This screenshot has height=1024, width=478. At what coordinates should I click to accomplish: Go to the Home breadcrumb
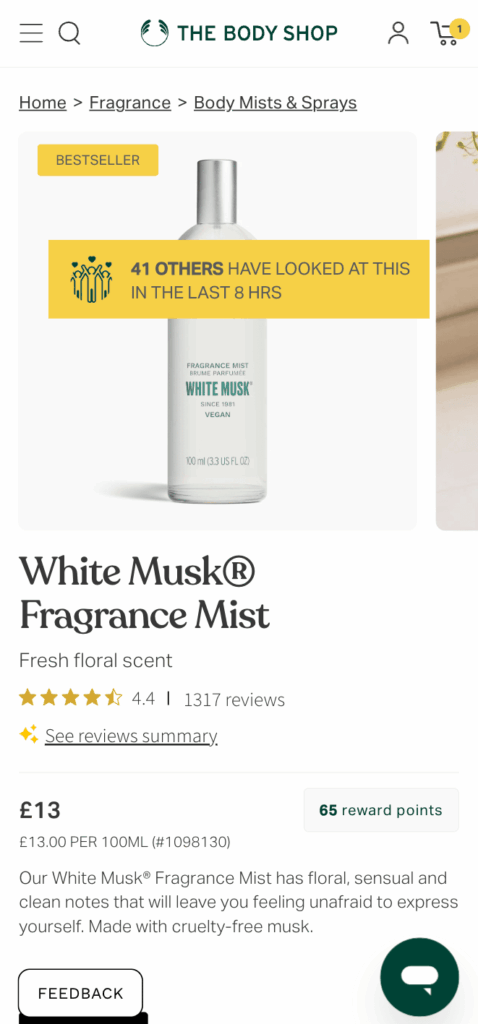pos(42,103)
